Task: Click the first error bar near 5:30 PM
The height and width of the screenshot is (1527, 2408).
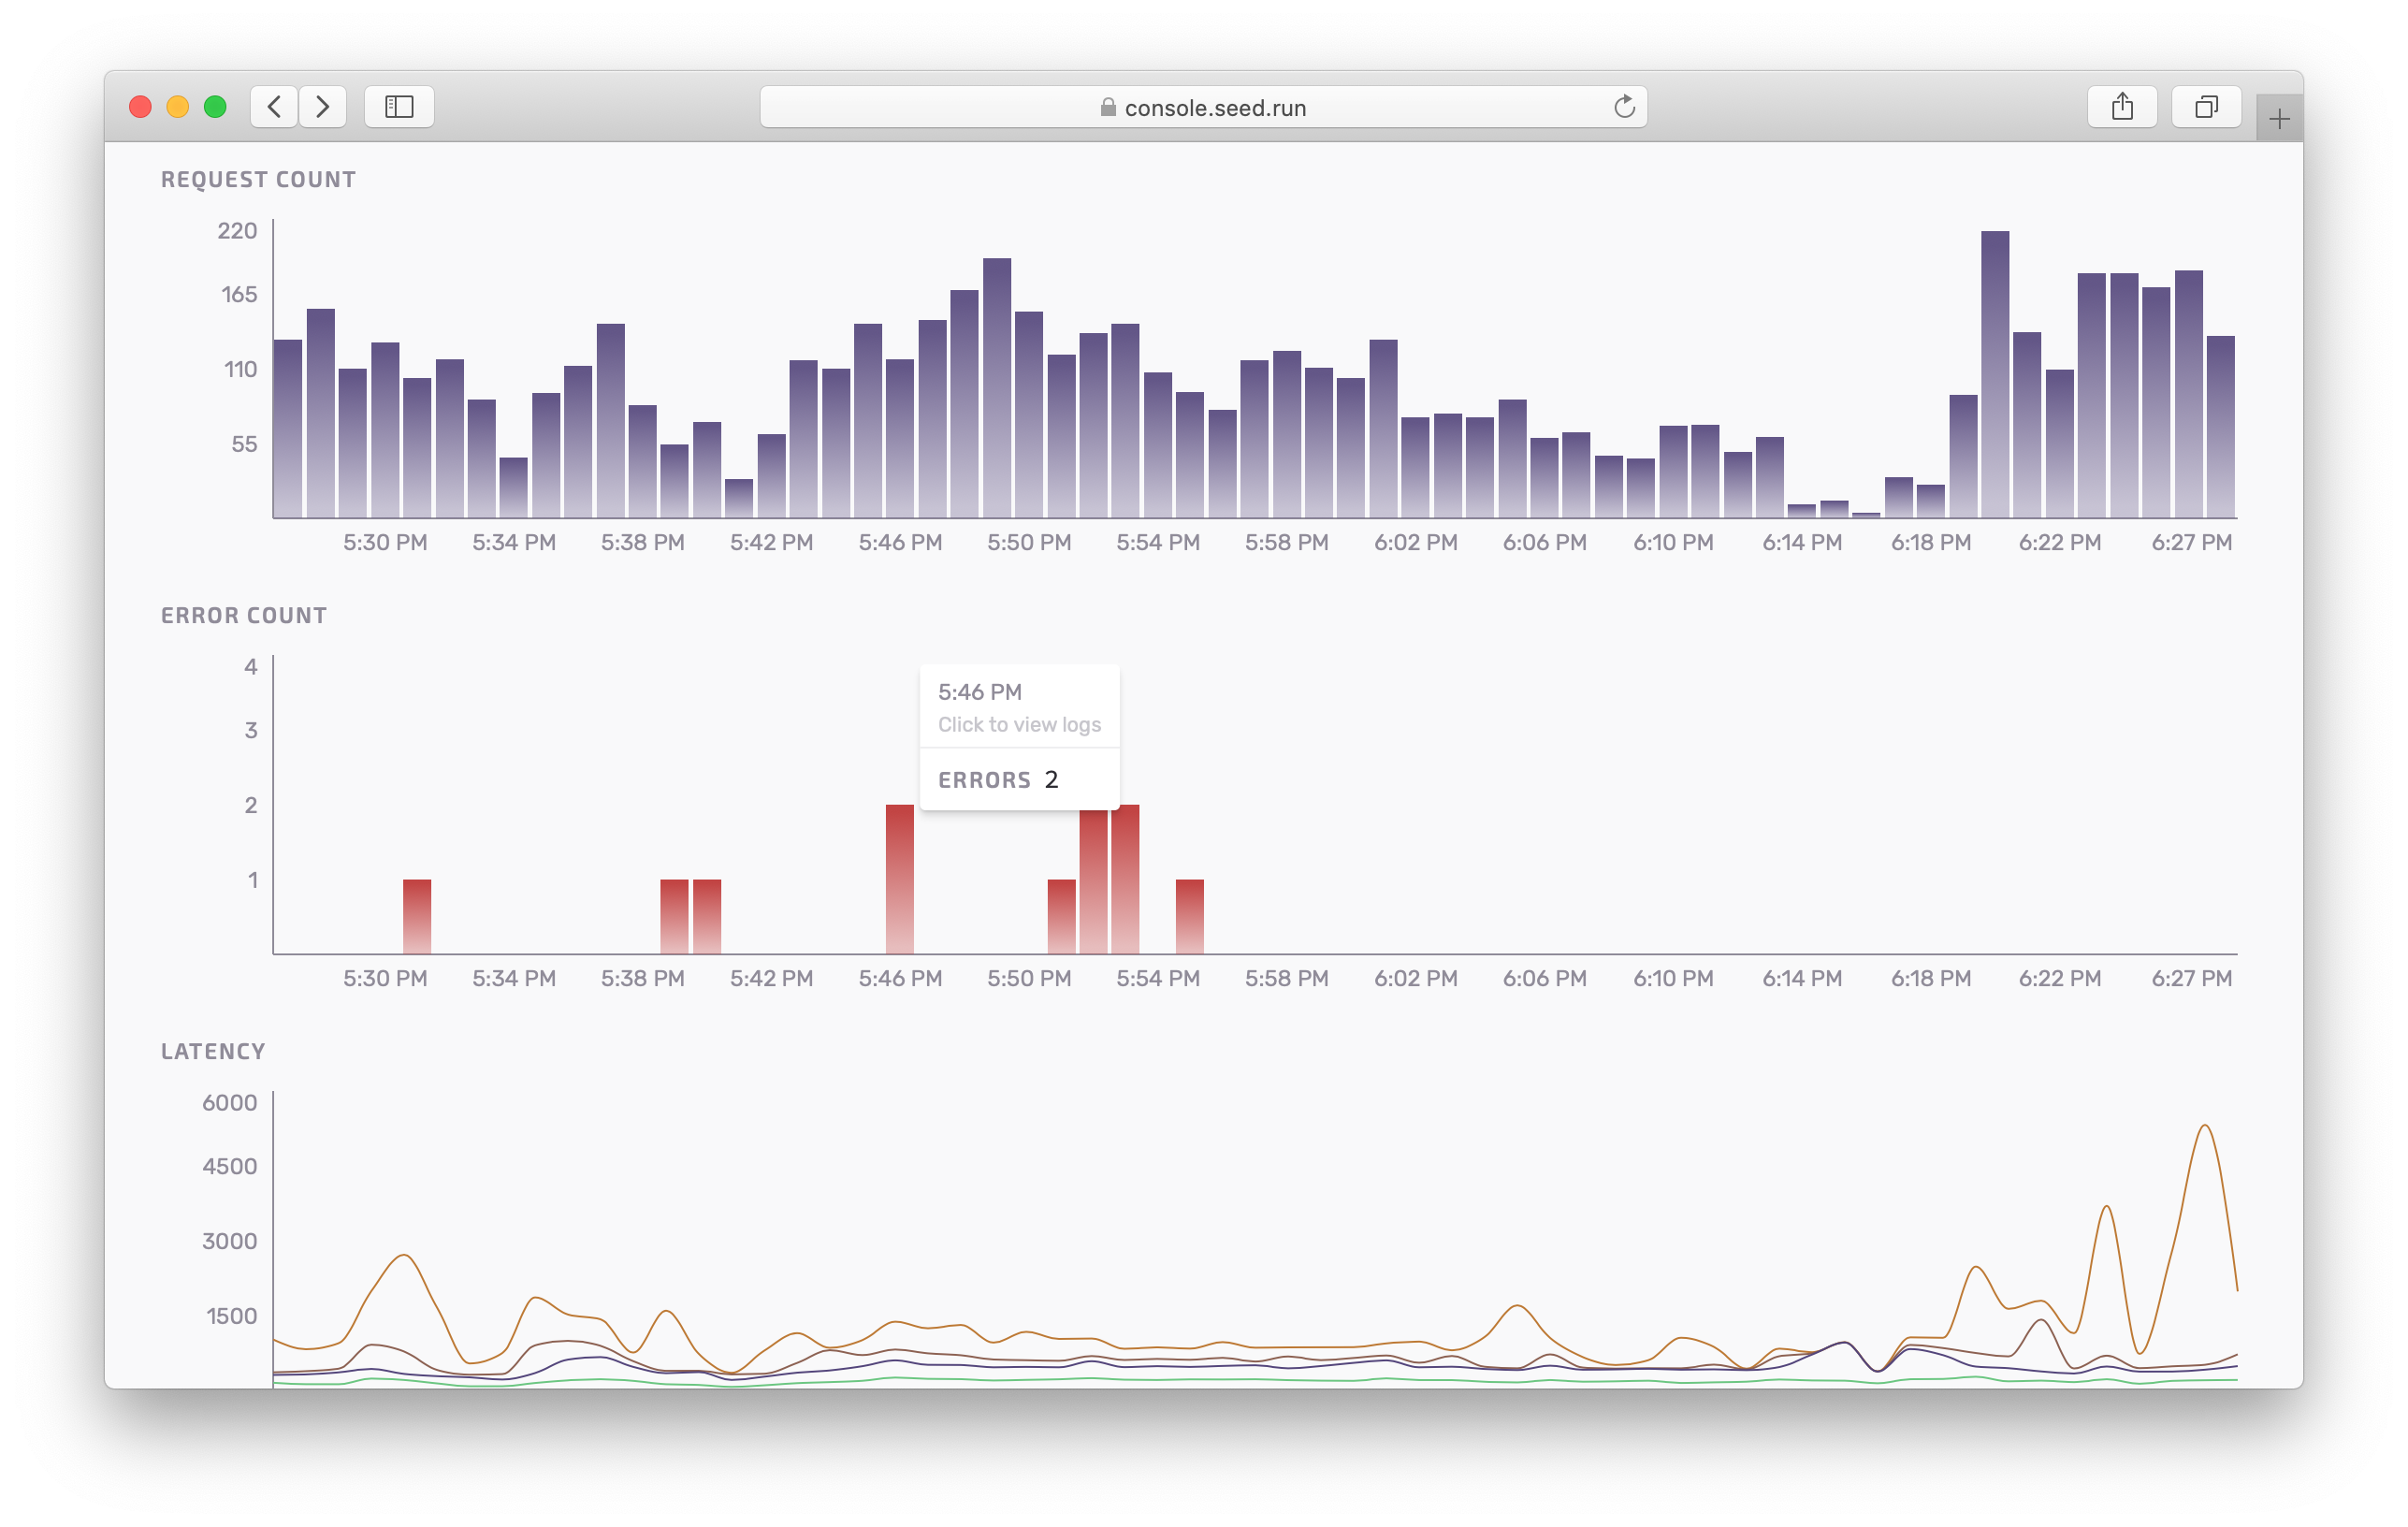Action: [417, 915]
